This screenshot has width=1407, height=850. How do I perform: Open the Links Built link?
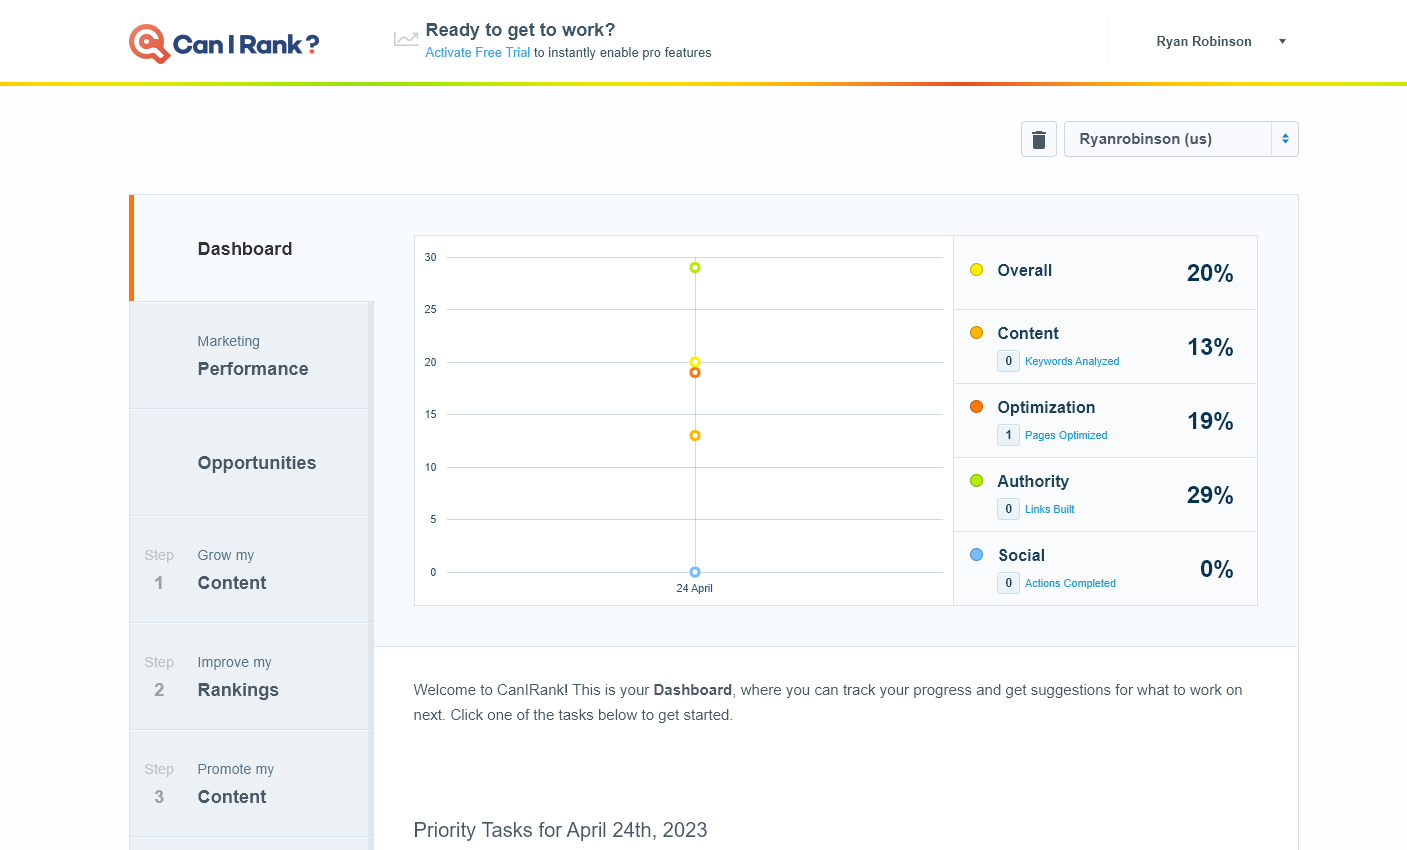pos(1049,509)
